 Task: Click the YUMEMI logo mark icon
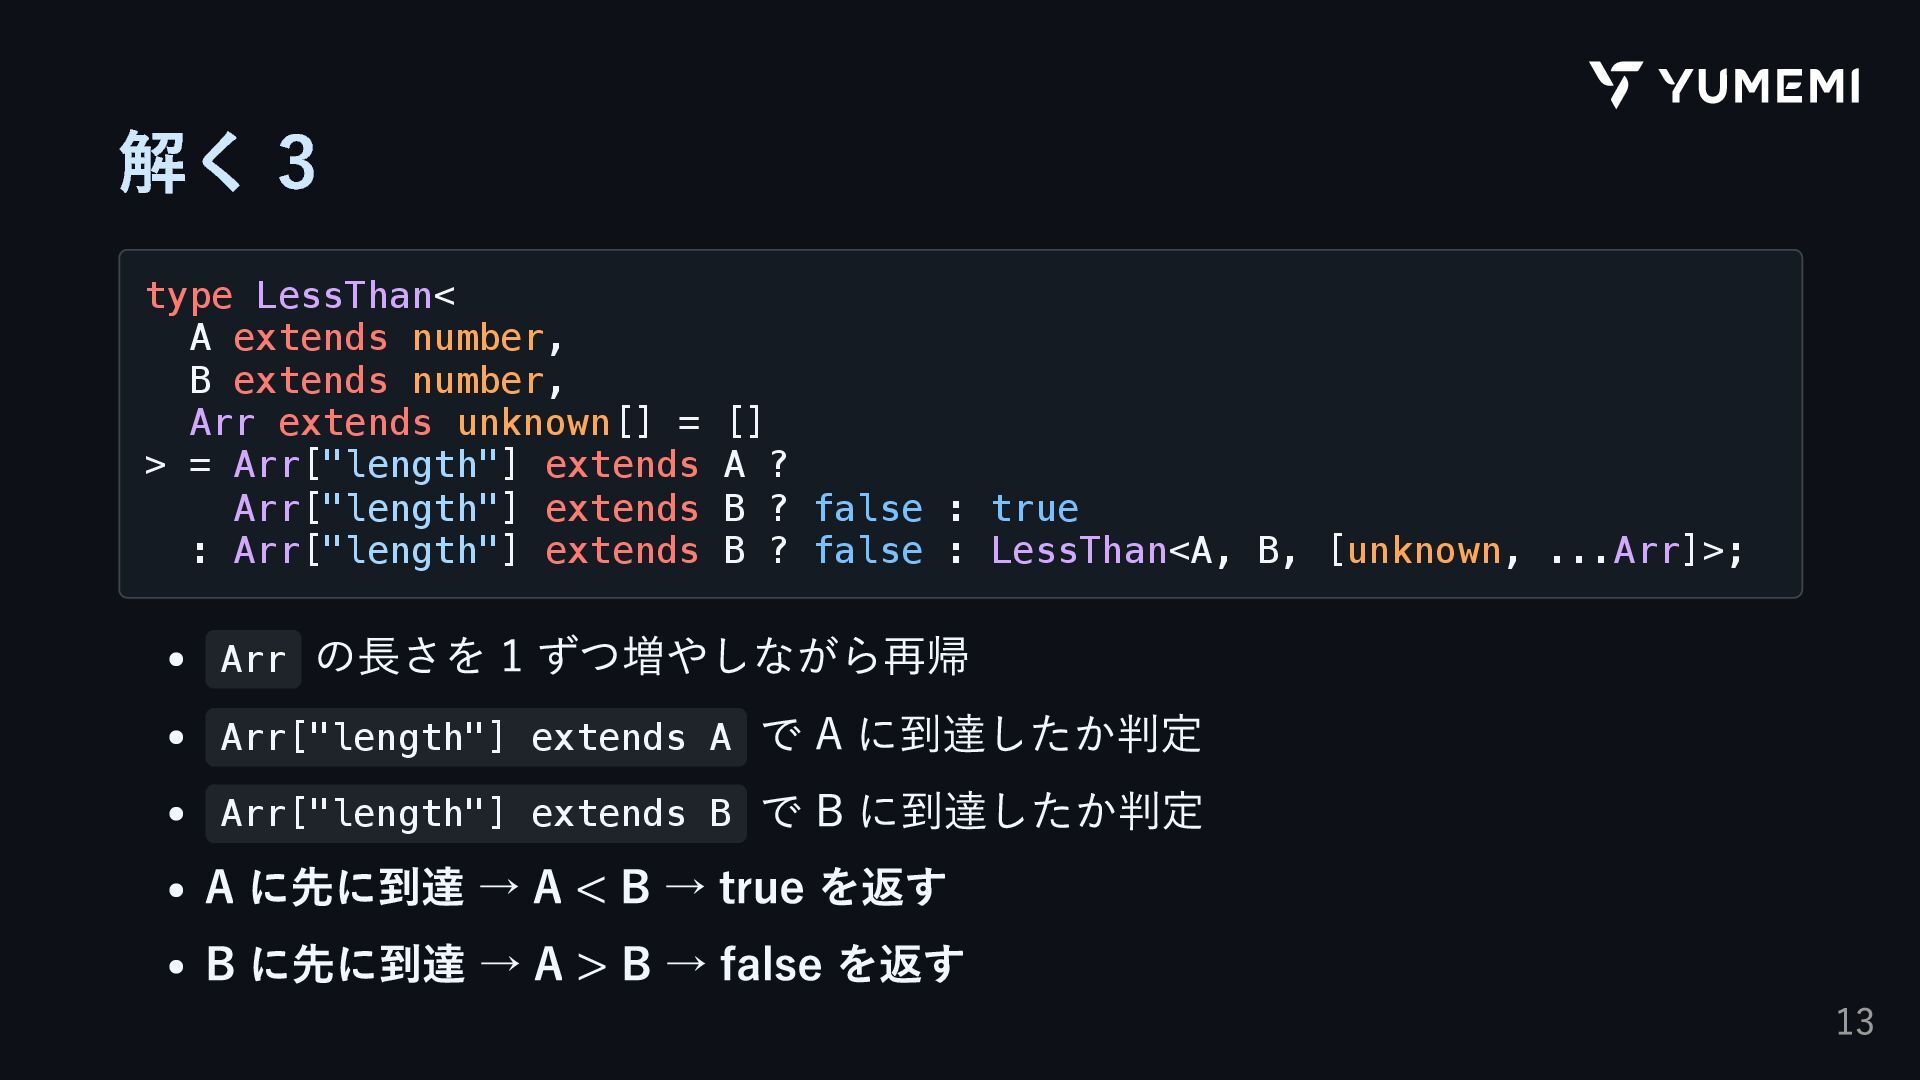pos(1614,84)
